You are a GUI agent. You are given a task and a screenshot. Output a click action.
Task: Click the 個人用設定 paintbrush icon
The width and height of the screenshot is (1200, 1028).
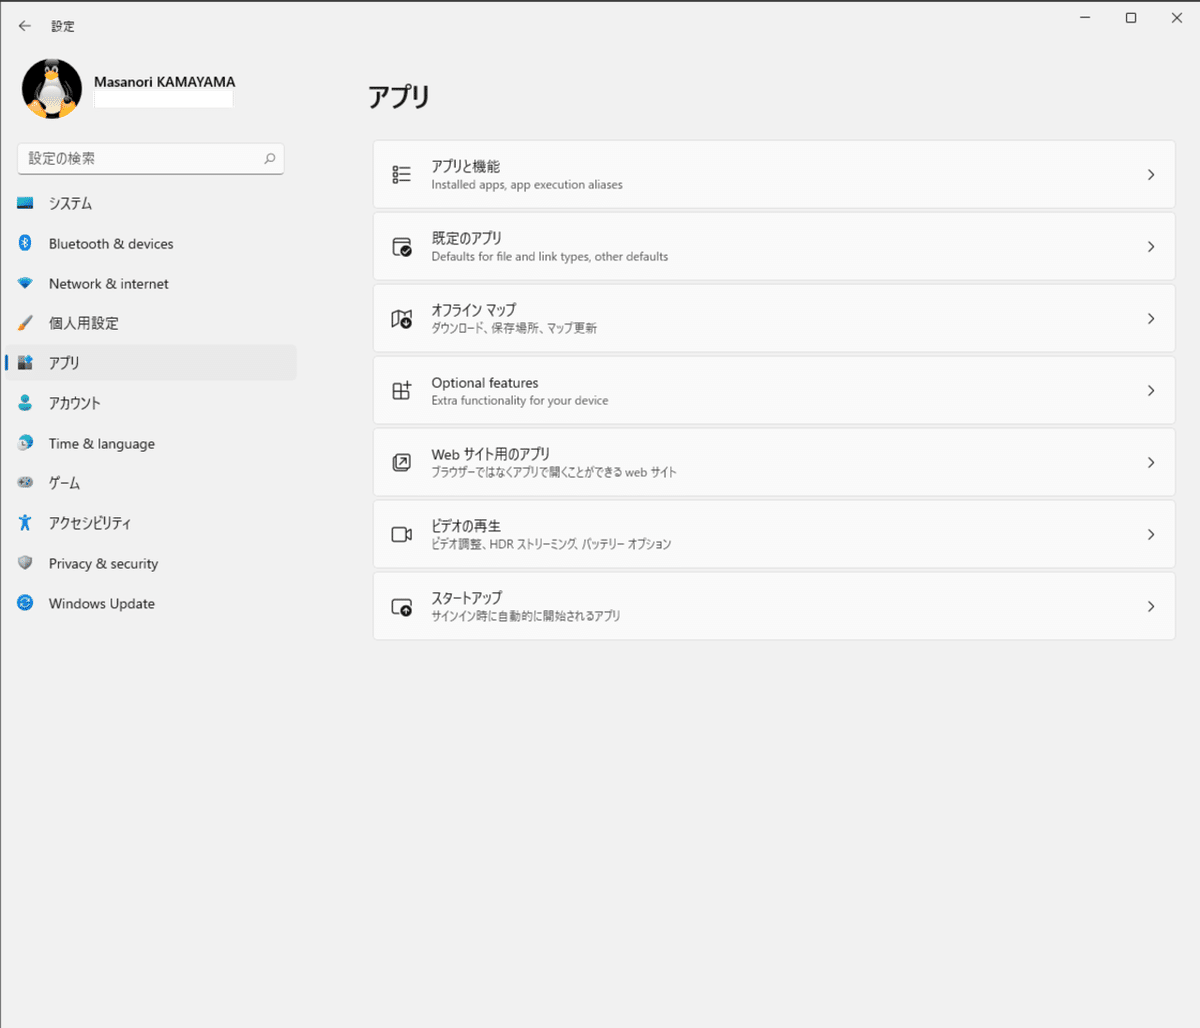24,323
